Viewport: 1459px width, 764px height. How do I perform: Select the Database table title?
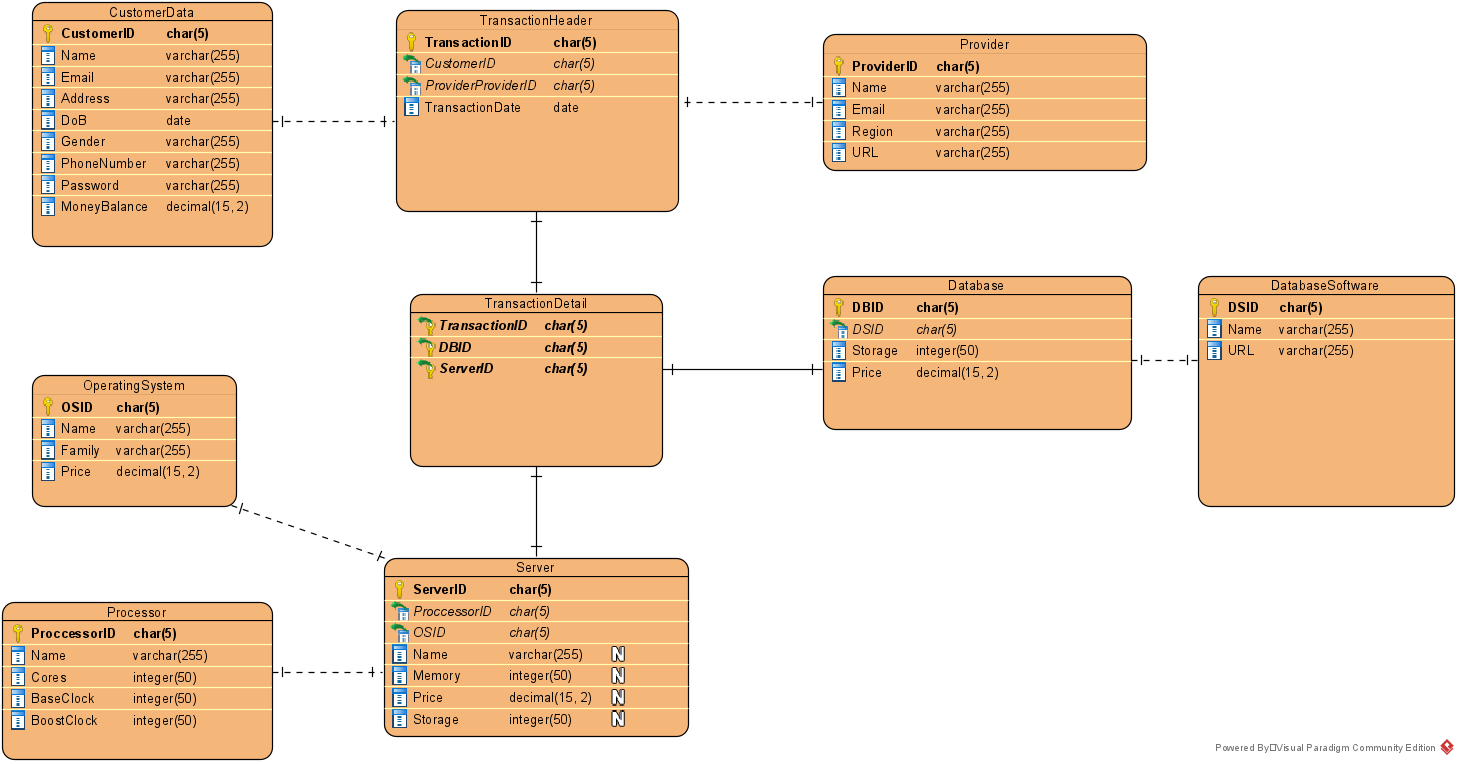(976, 285)
